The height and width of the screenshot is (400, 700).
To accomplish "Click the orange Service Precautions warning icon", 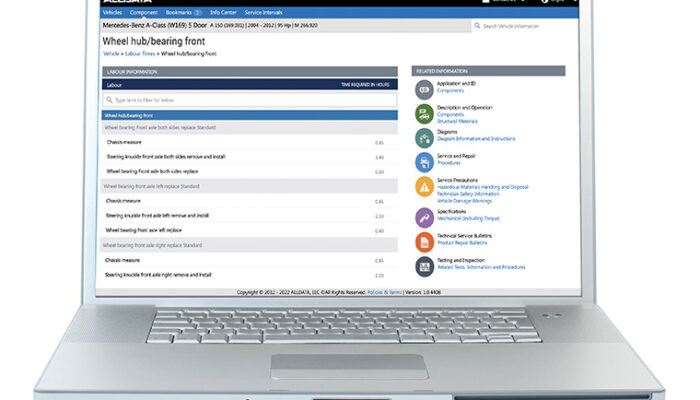I will click(424, 187).
